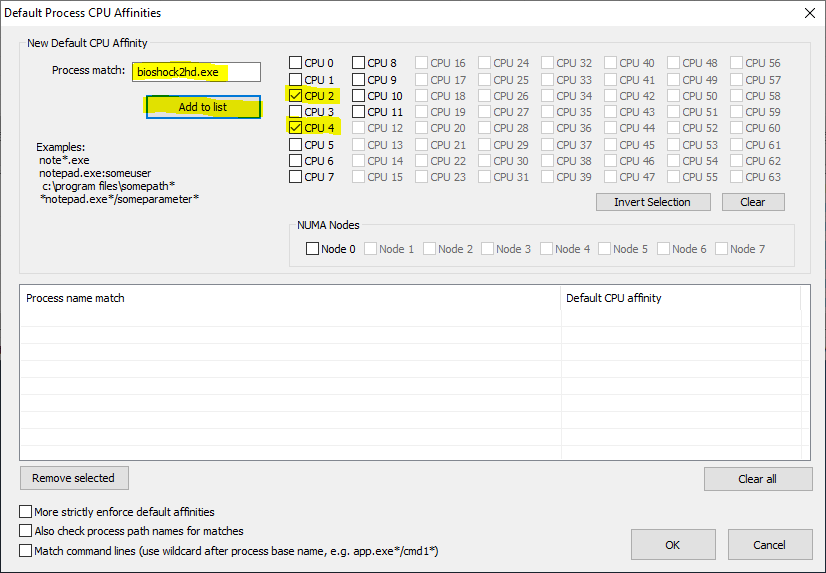Click the Process name match column header
This screenshot has height=573, width=826.
[x=290, y=298]
